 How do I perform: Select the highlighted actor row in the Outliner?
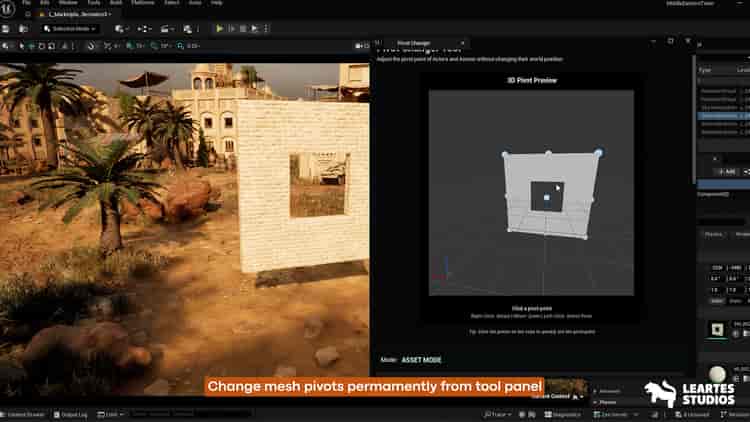[723, 116]
